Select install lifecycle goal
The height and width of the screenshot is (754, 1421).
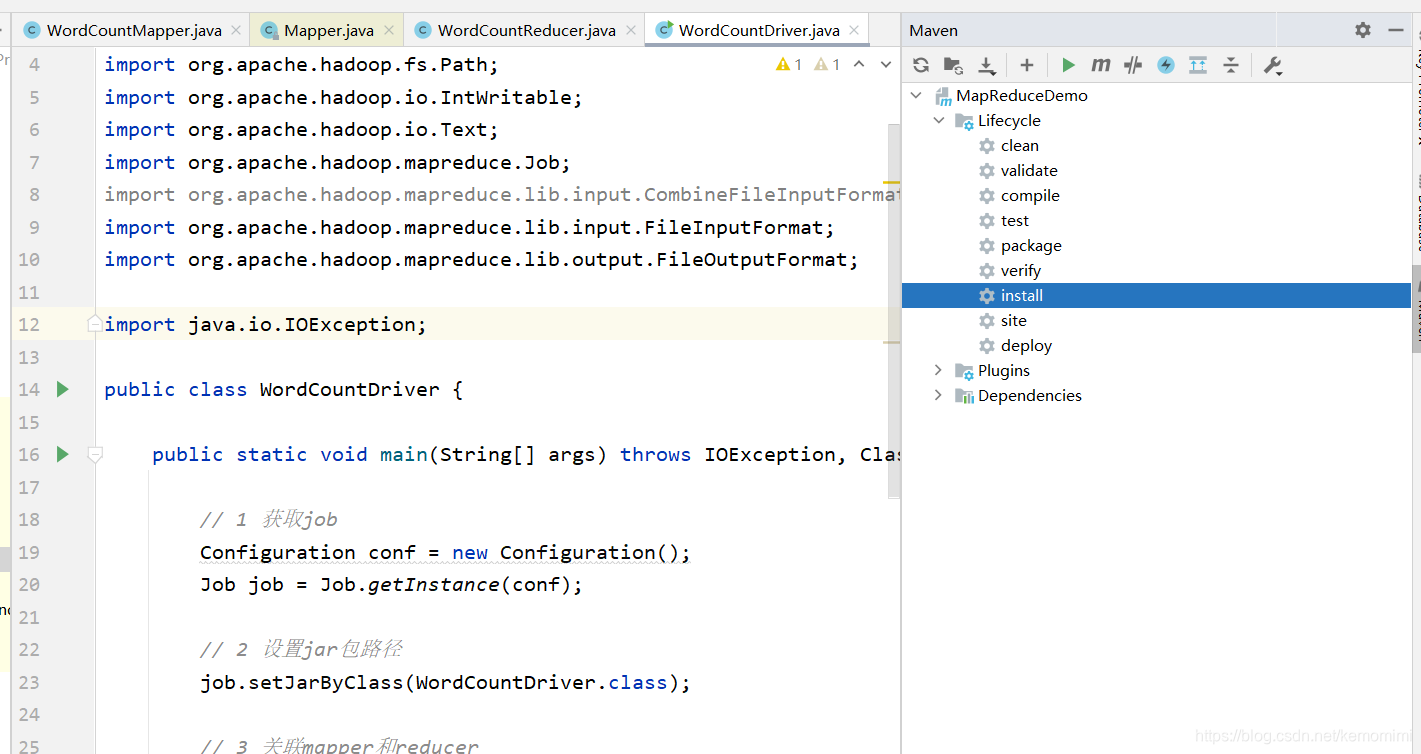pos(1156,295)
